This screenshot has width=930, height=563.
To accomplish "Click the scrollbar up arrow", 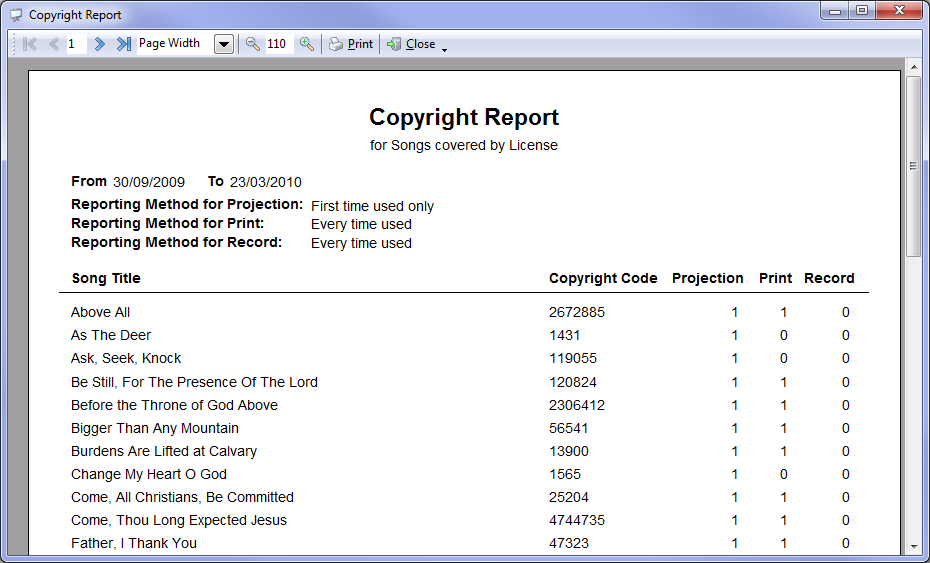I will [913, 65].
